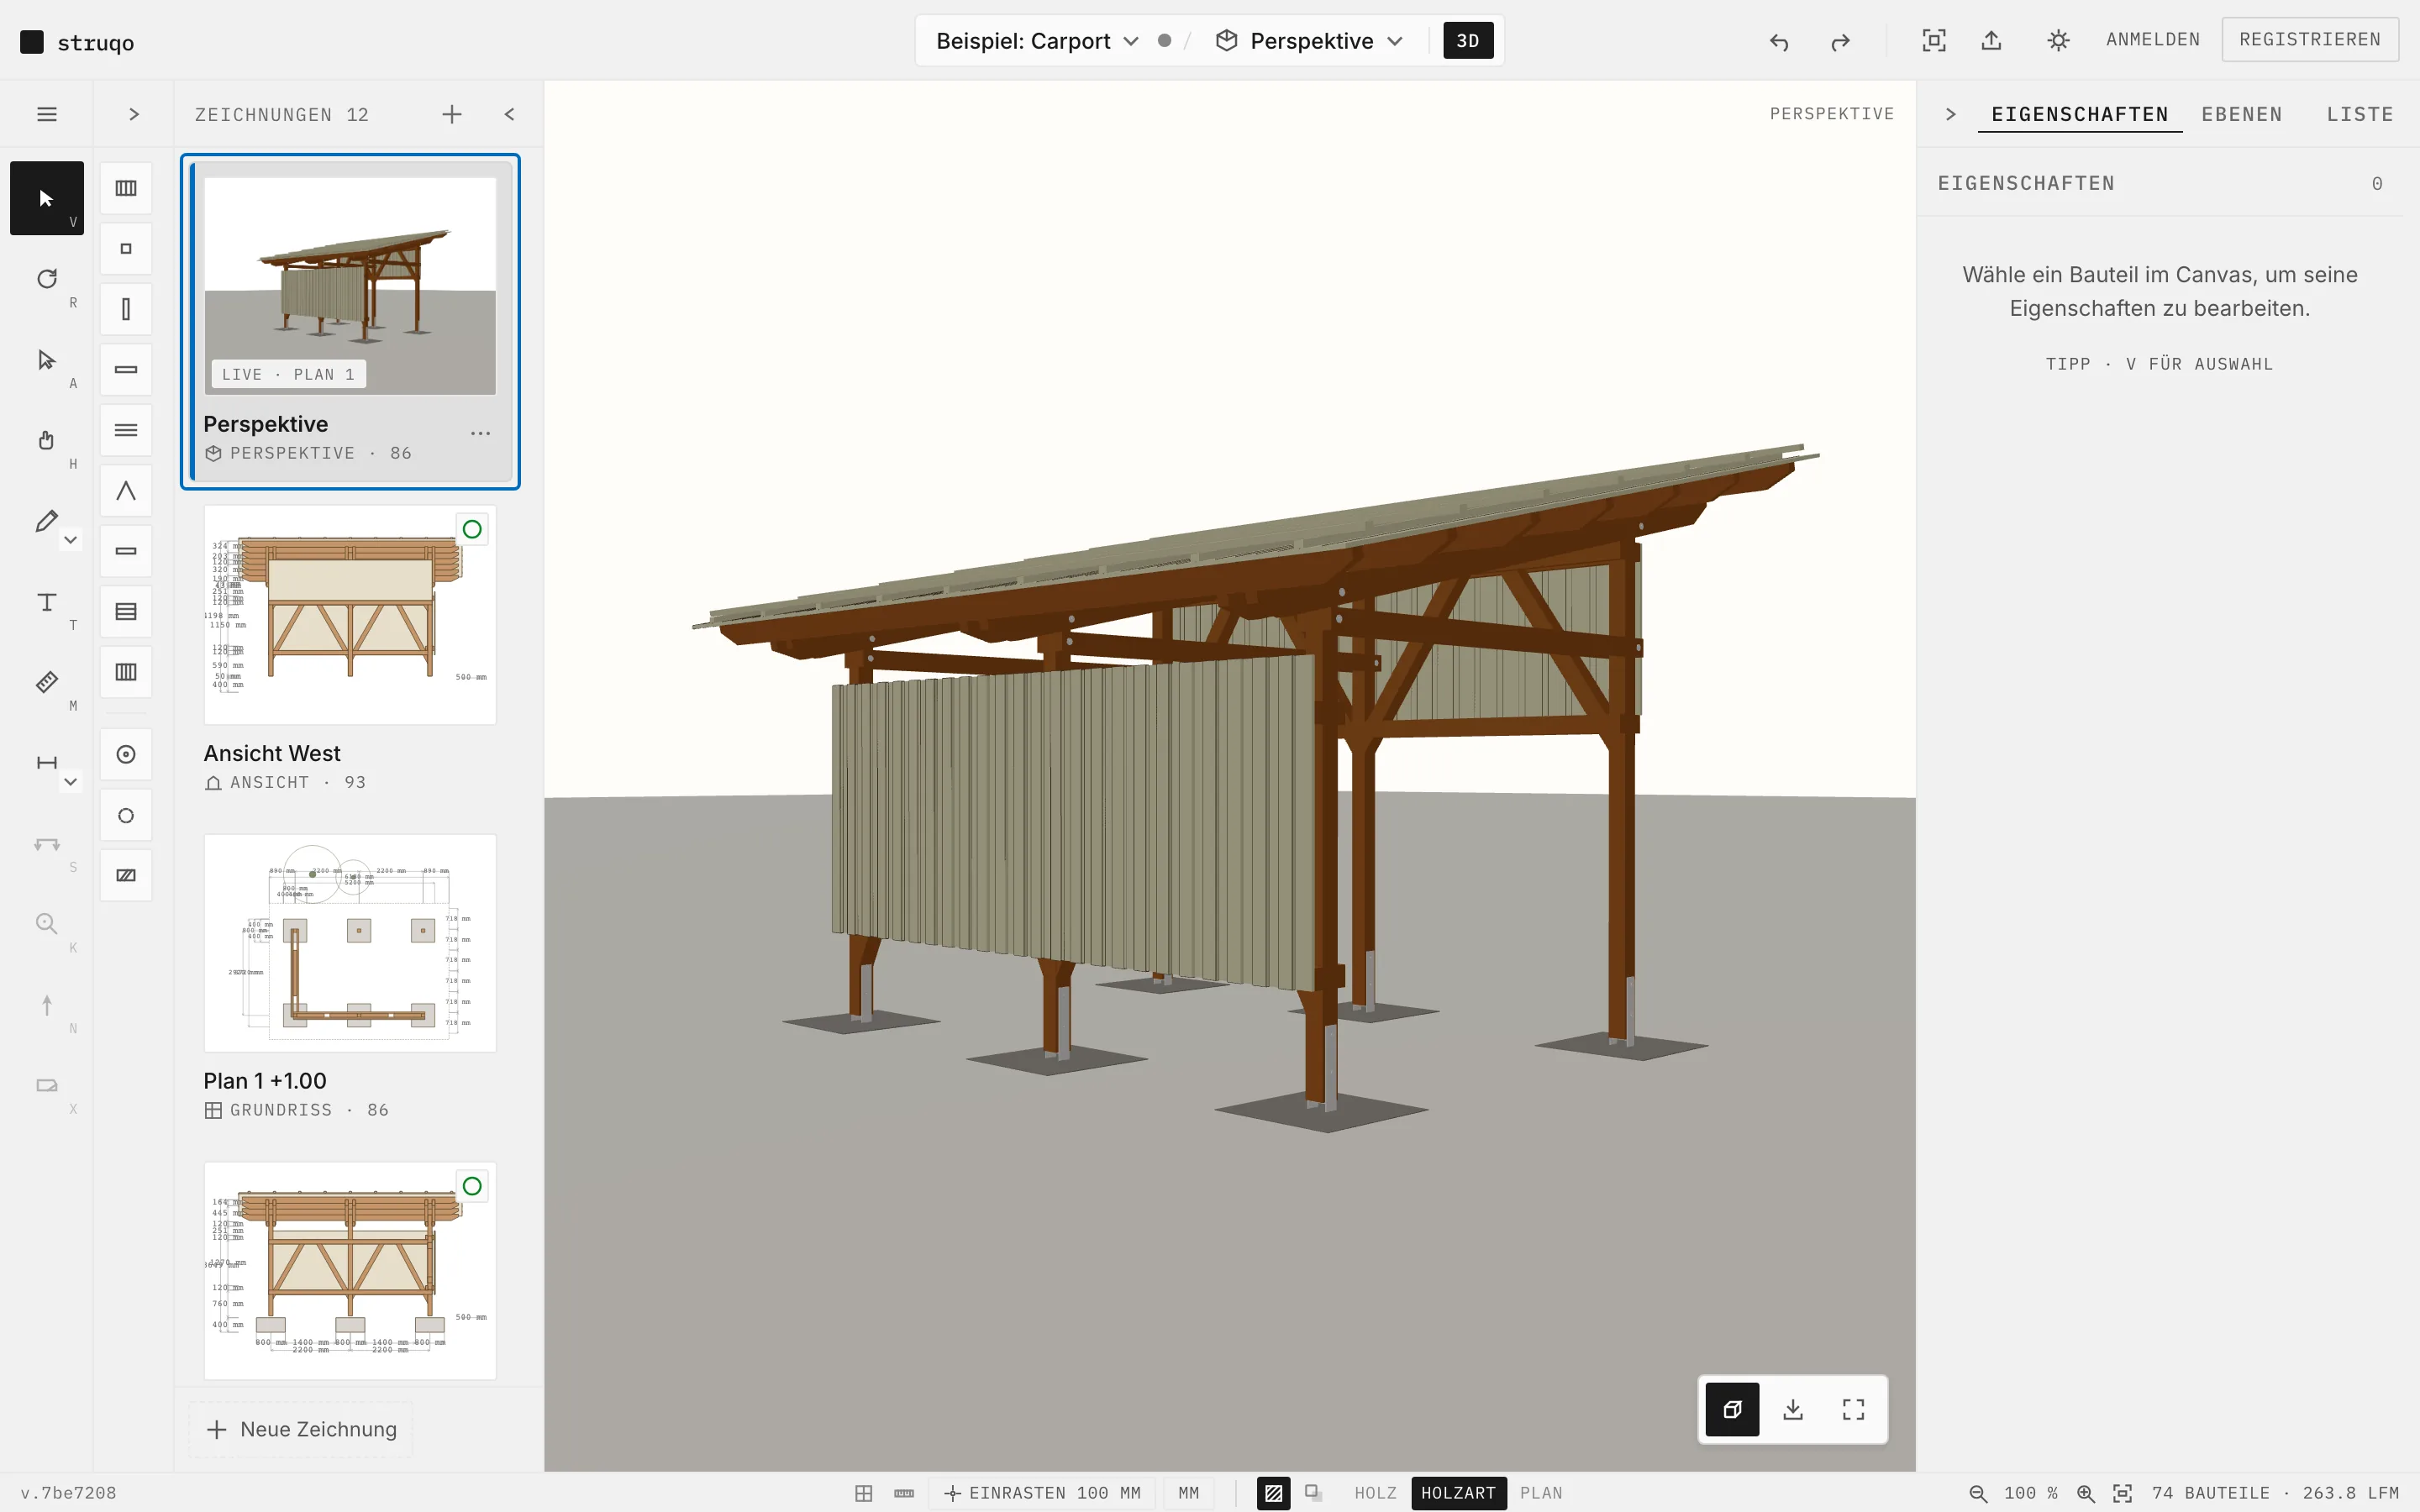This screenshot has width=2420, height=1512.
Task: Choose the pencil draw tool
Action: [x=46, y=521]
